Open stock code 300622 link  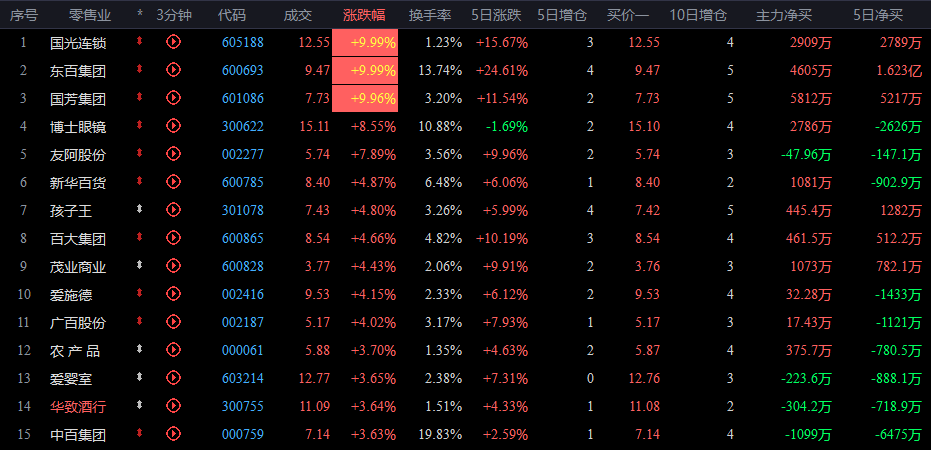pos(243,126)
